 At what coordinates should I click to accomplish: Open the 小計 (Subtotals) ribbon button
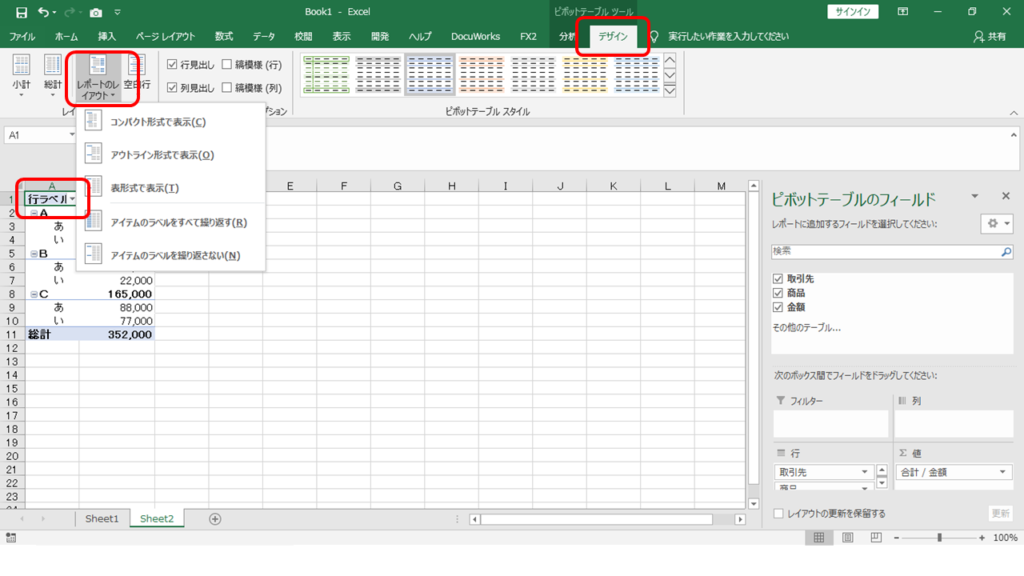click(x=21, y=76)
